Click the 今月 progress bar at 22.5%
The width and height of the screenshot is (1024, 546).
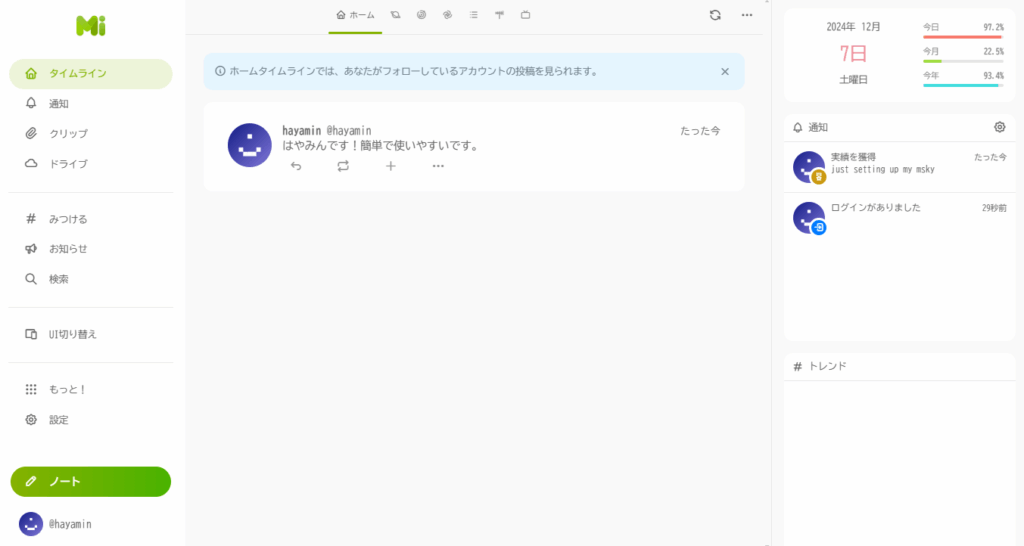963,61
